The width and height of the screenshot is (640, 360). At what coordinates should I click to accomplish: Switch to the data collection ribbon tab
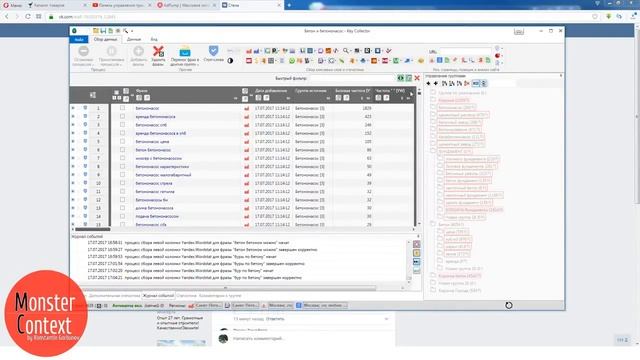click(105, 40)
